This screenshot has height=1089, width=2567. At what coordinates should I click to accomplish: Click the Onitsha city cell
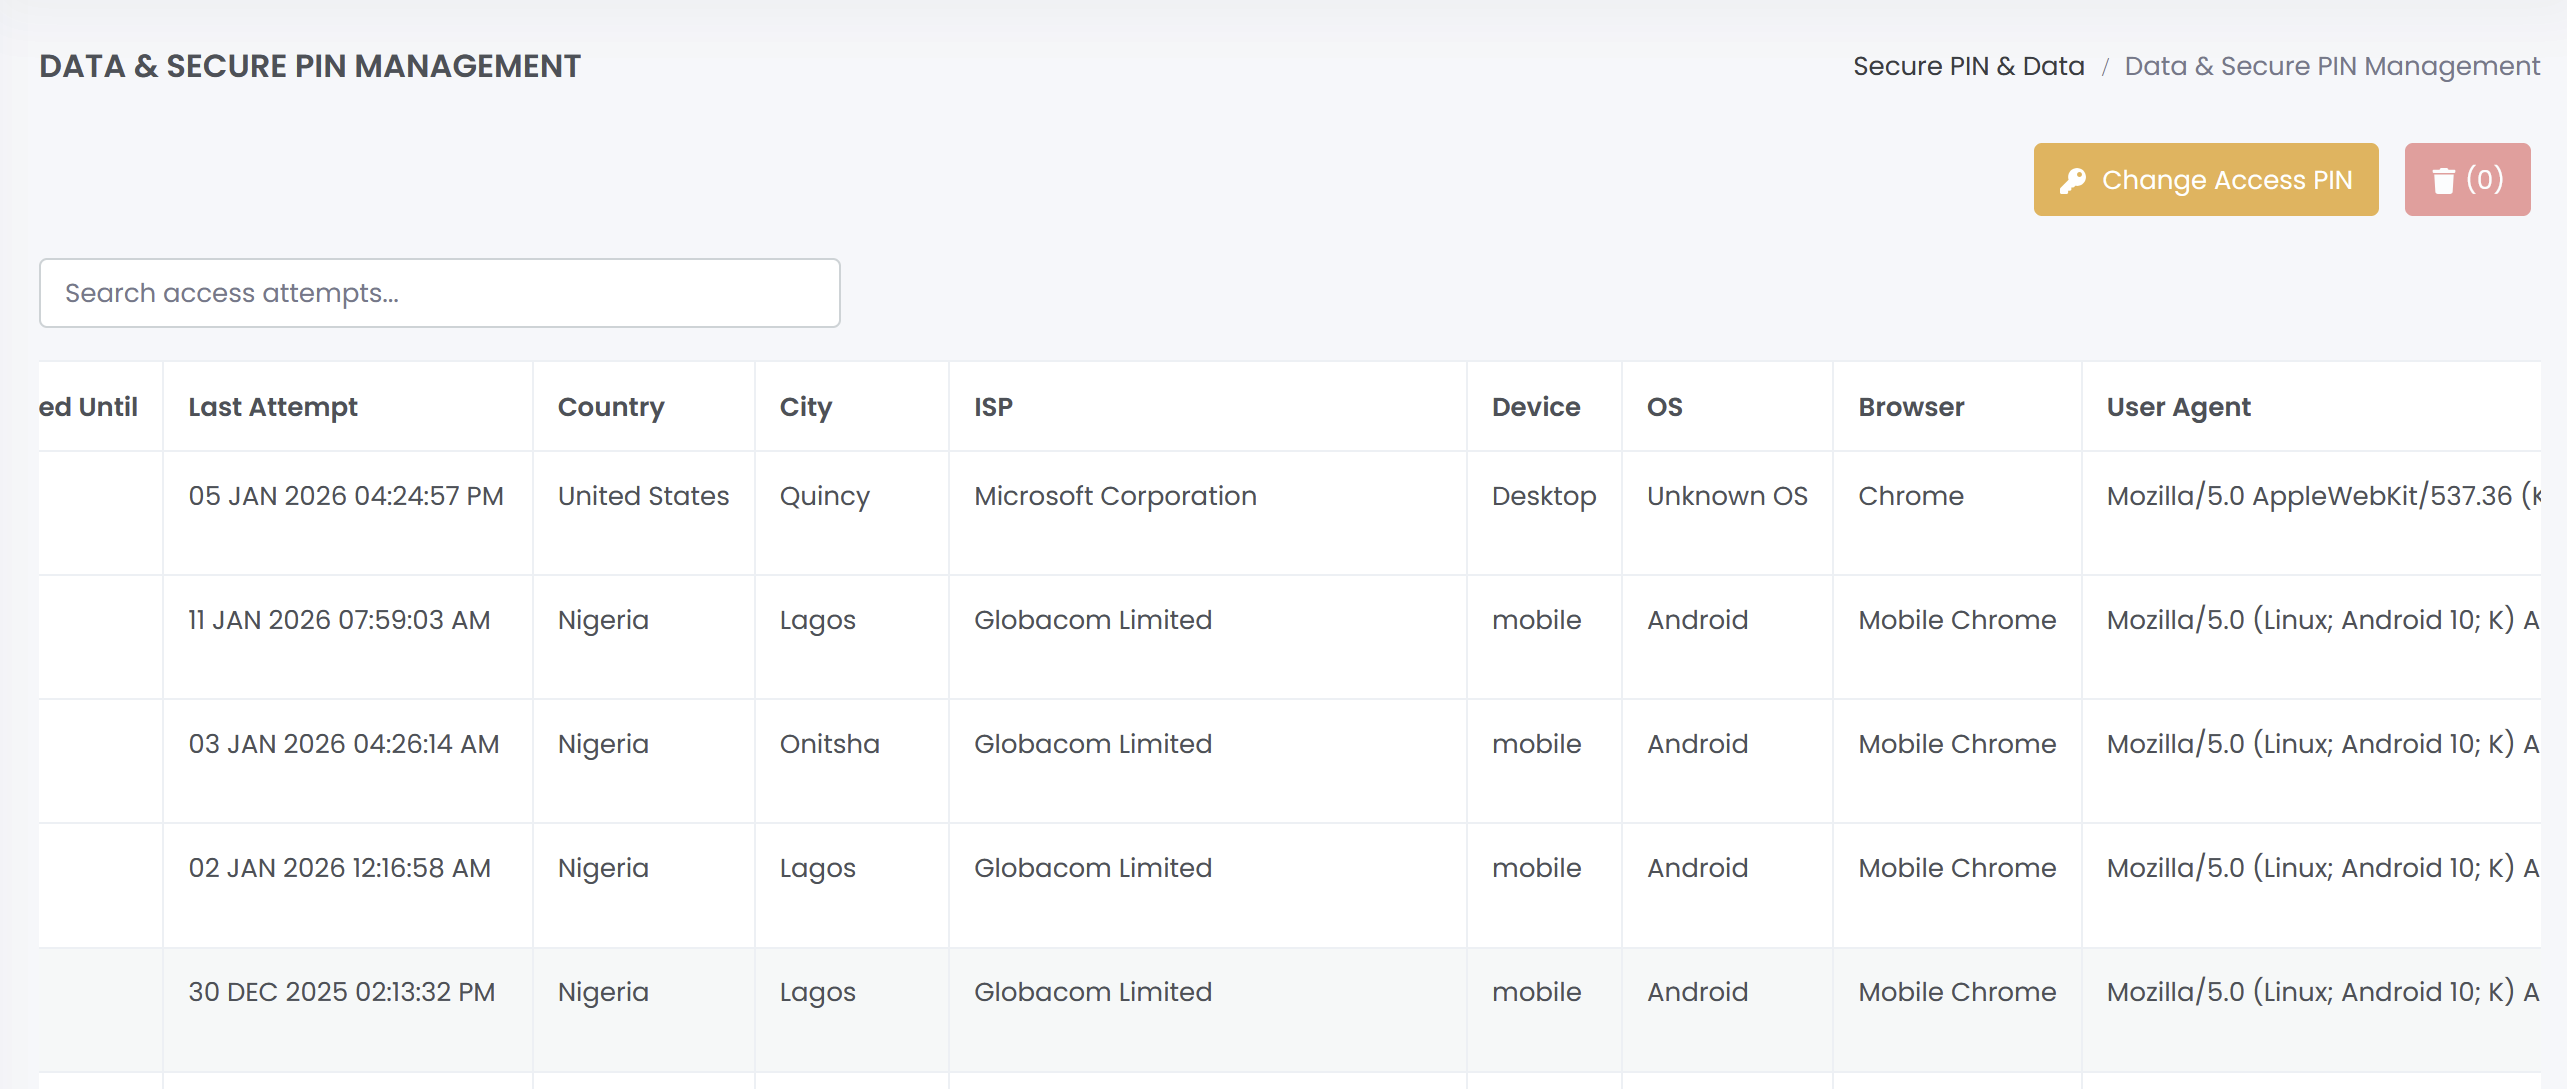[829, 744]
